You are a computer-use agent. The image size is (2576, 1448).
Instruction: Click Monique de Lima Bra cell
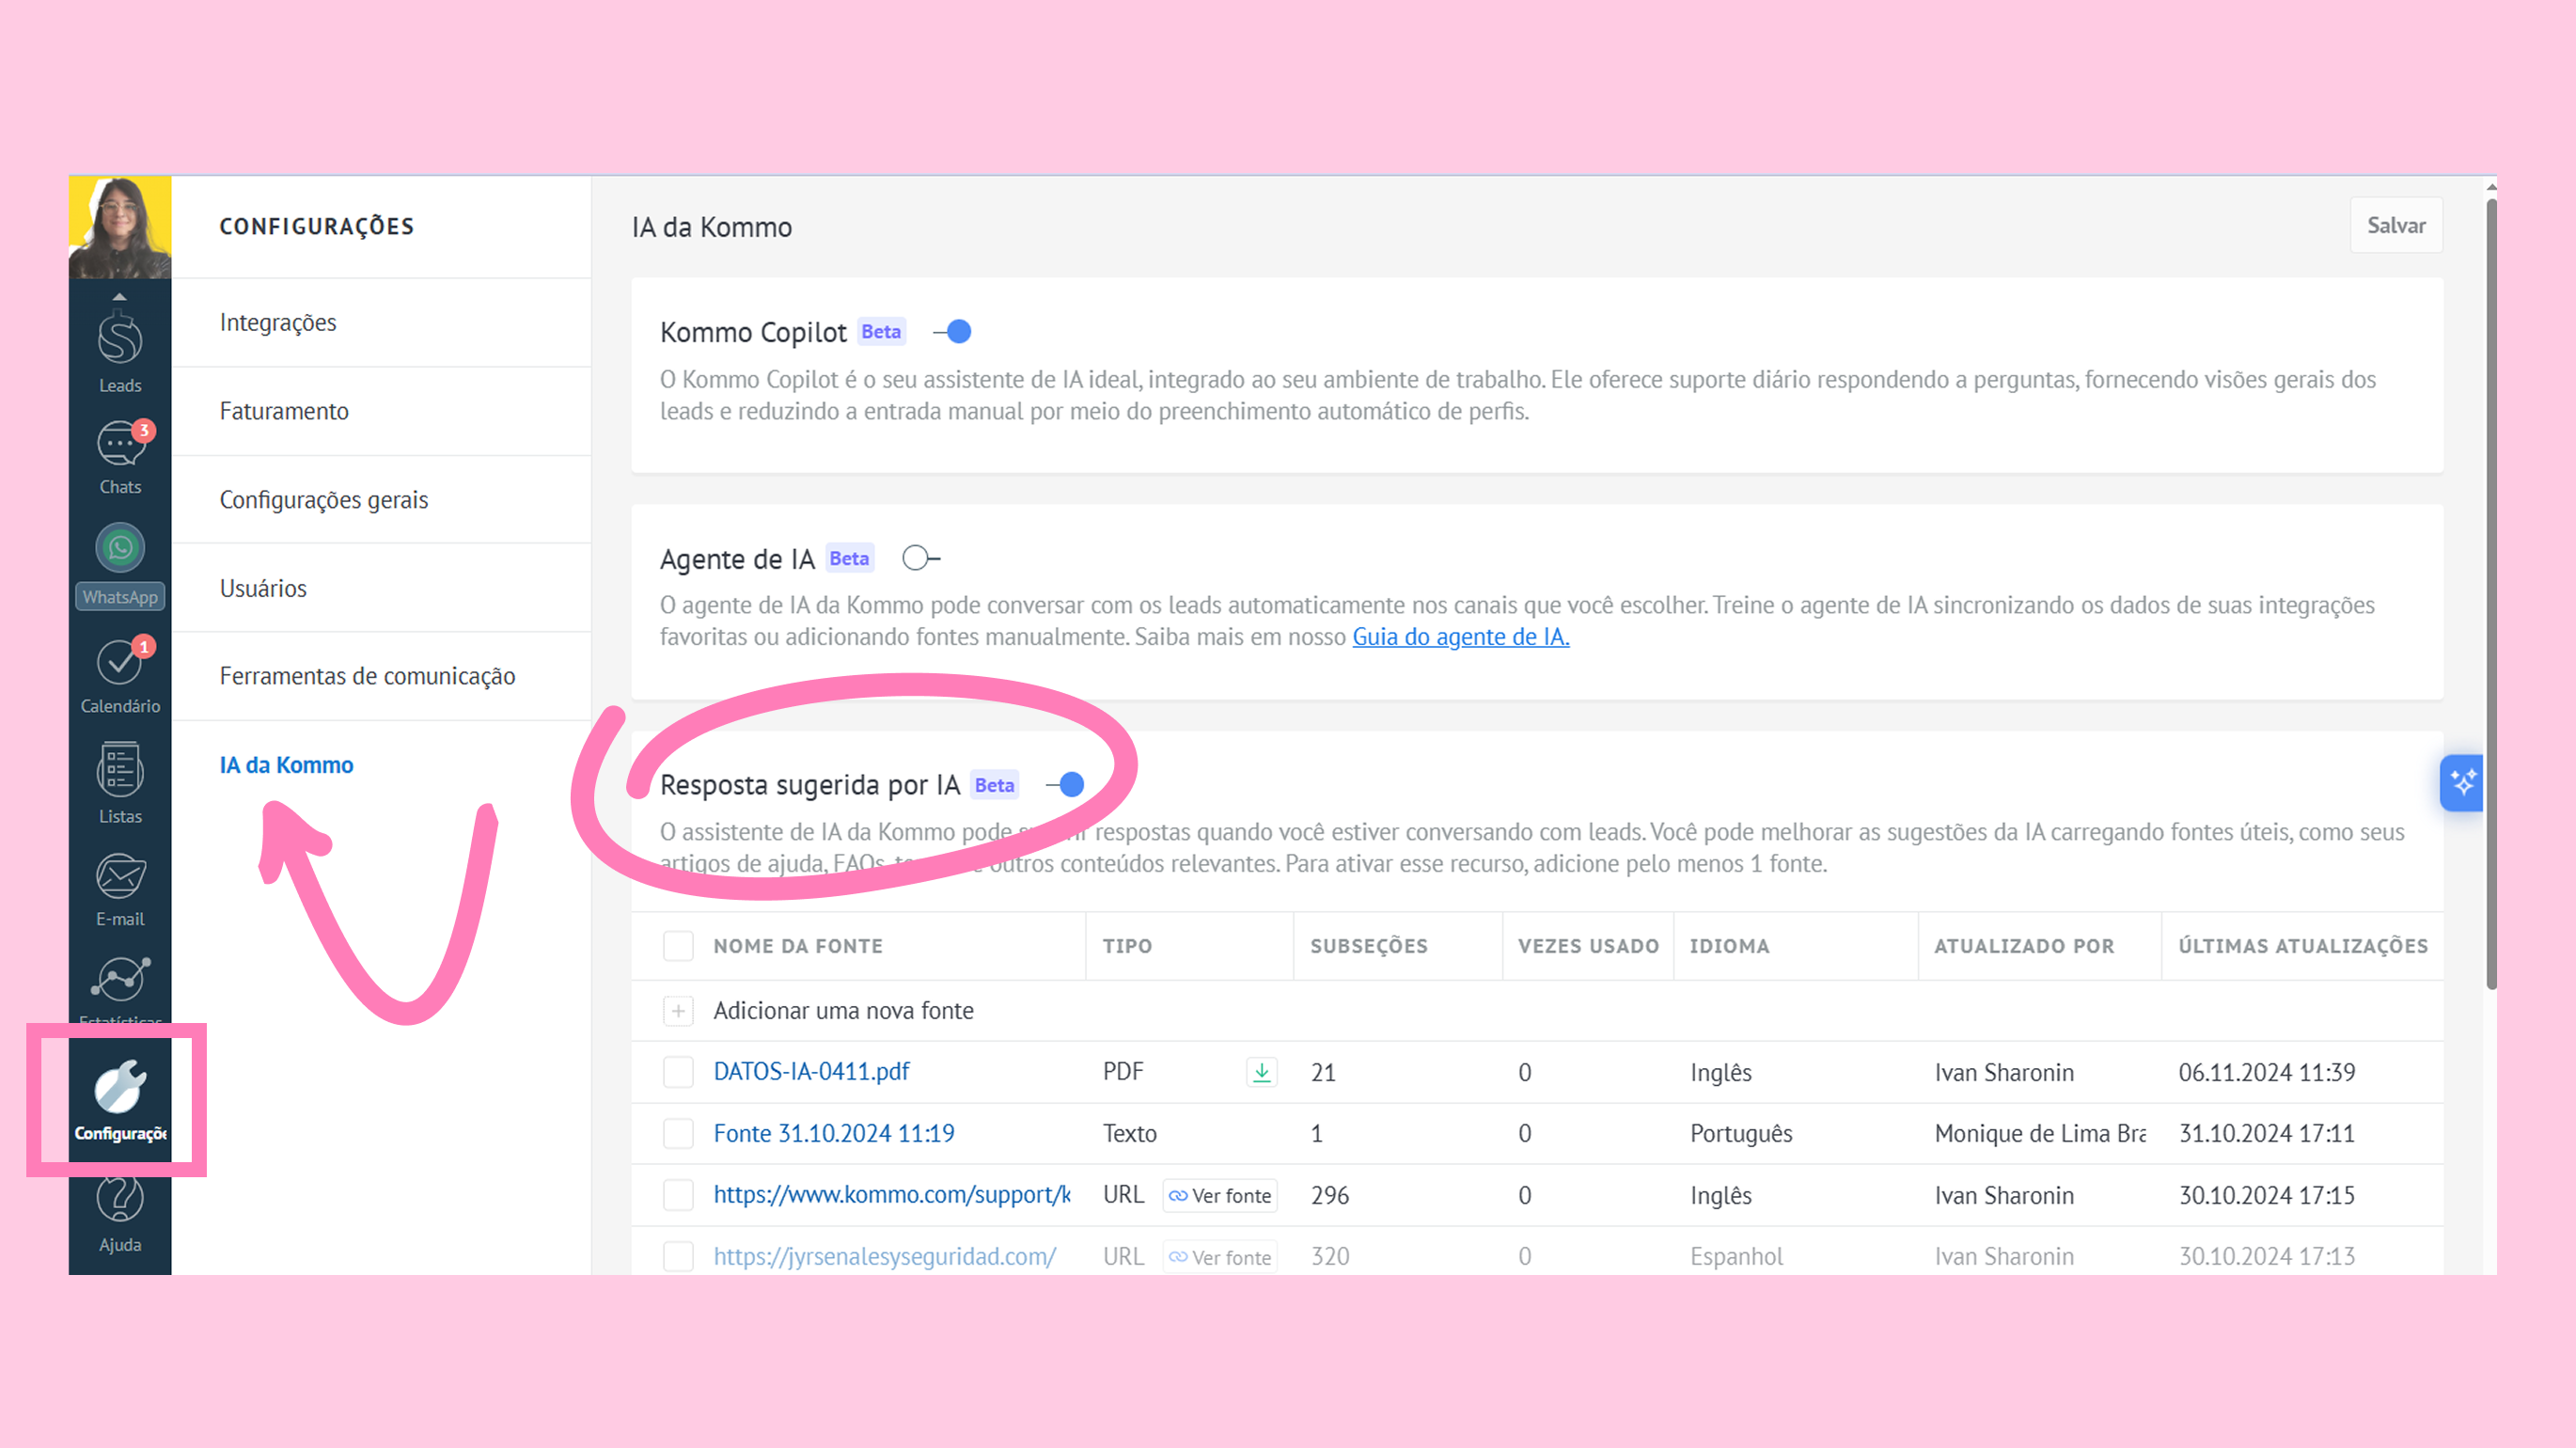click(2040, 1134)
